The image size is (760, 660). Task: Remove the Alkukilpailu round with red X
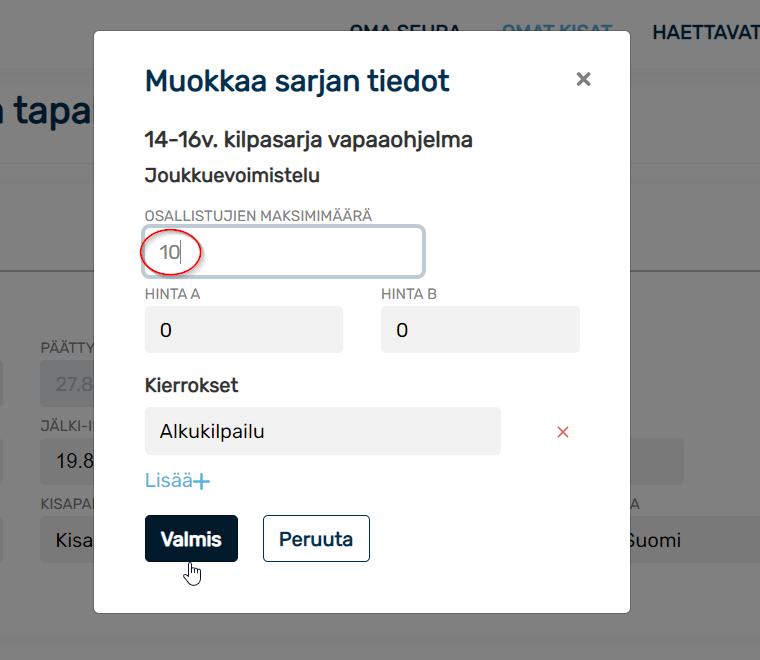point(563,432)
